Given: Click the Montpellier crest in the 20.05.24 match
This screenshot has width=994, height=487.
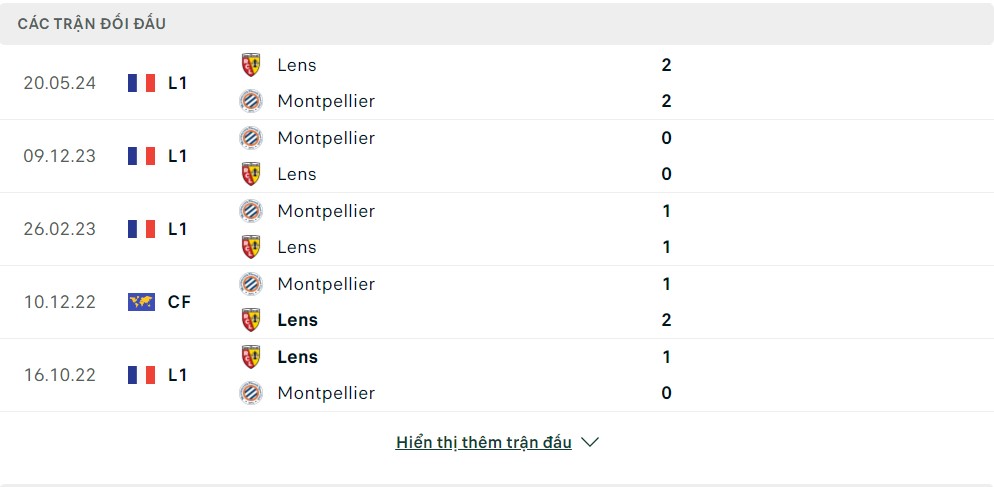Looking at the screenshot, I should pos(251,101).
